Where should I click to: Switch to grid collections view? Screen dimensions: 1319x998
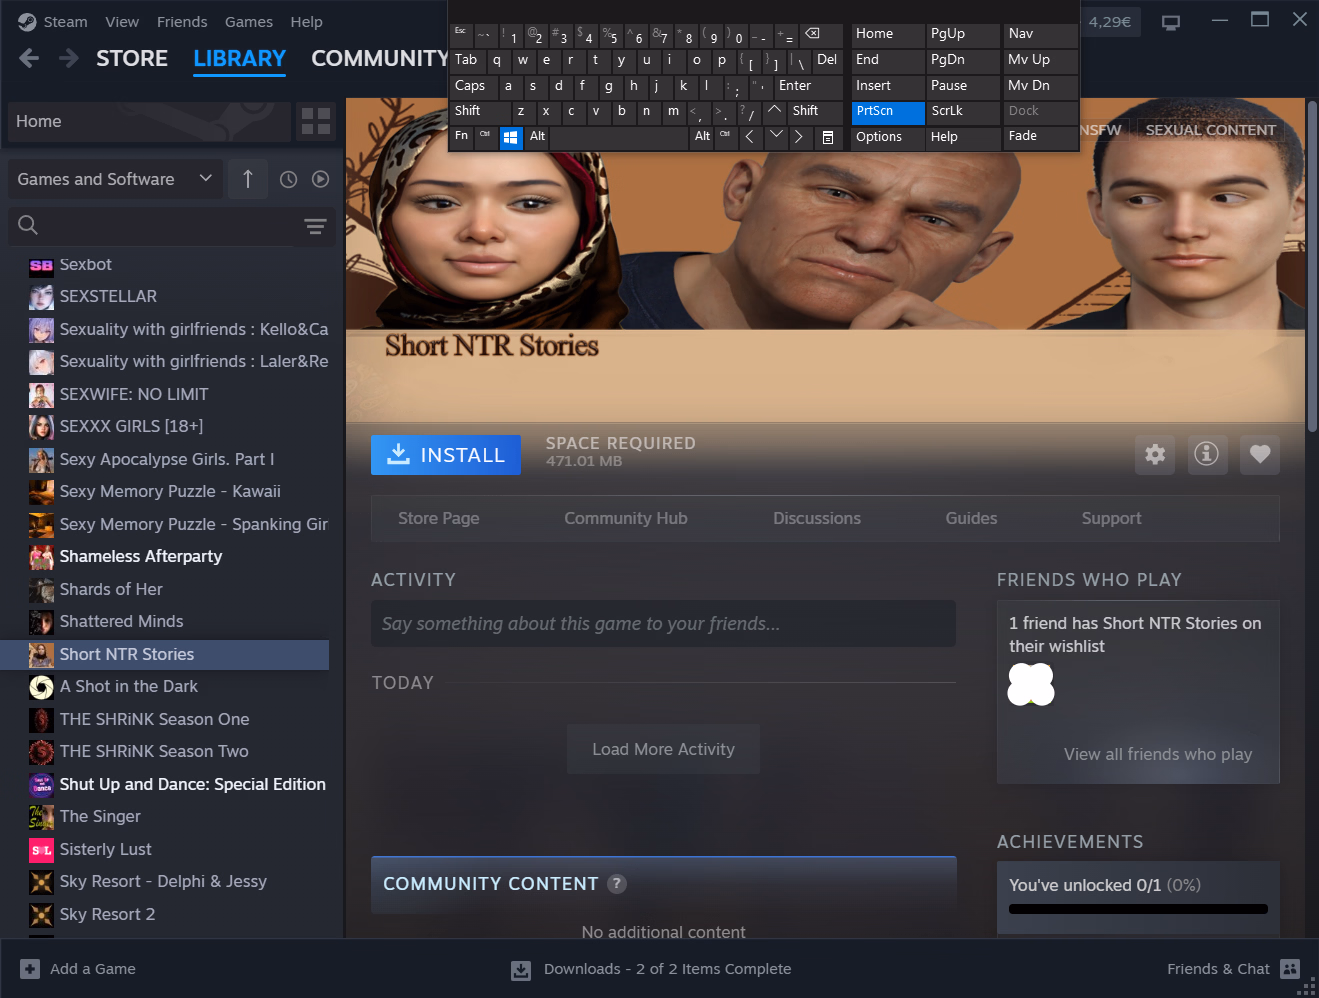[316, 121]
